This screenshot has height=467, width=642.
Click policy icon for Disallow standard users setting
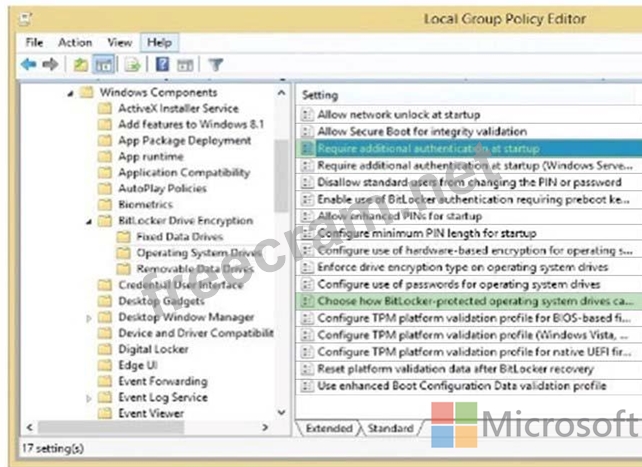point(307,182)
